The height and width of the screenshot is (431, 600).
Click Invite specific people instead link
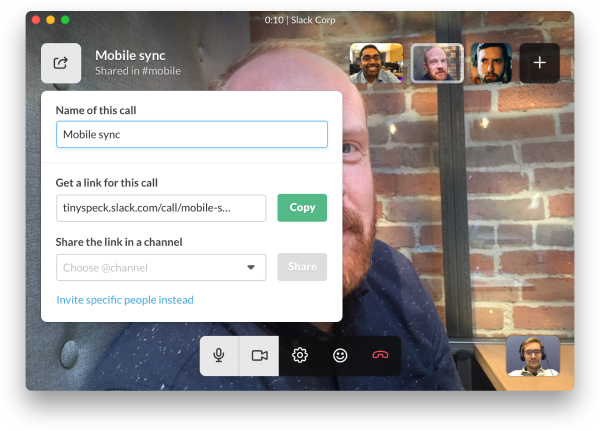coord(125,300)
